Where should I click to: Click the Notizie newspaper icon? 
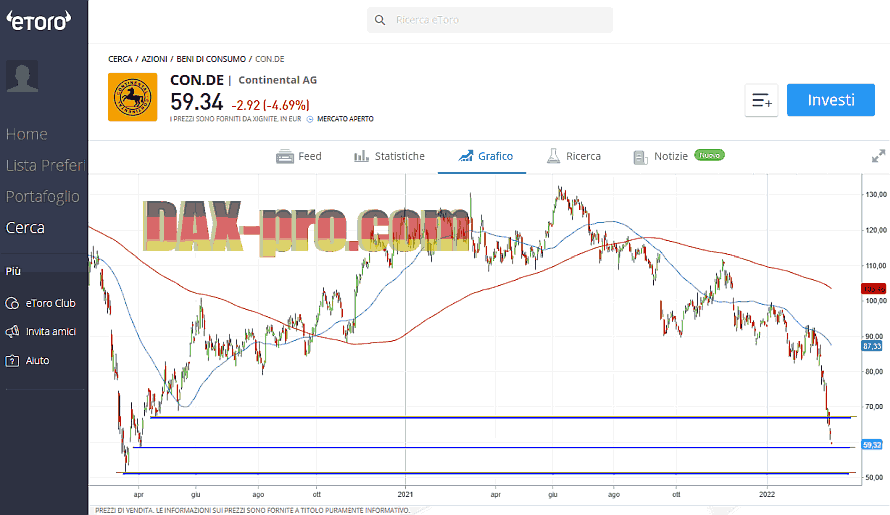coord(640,157)
